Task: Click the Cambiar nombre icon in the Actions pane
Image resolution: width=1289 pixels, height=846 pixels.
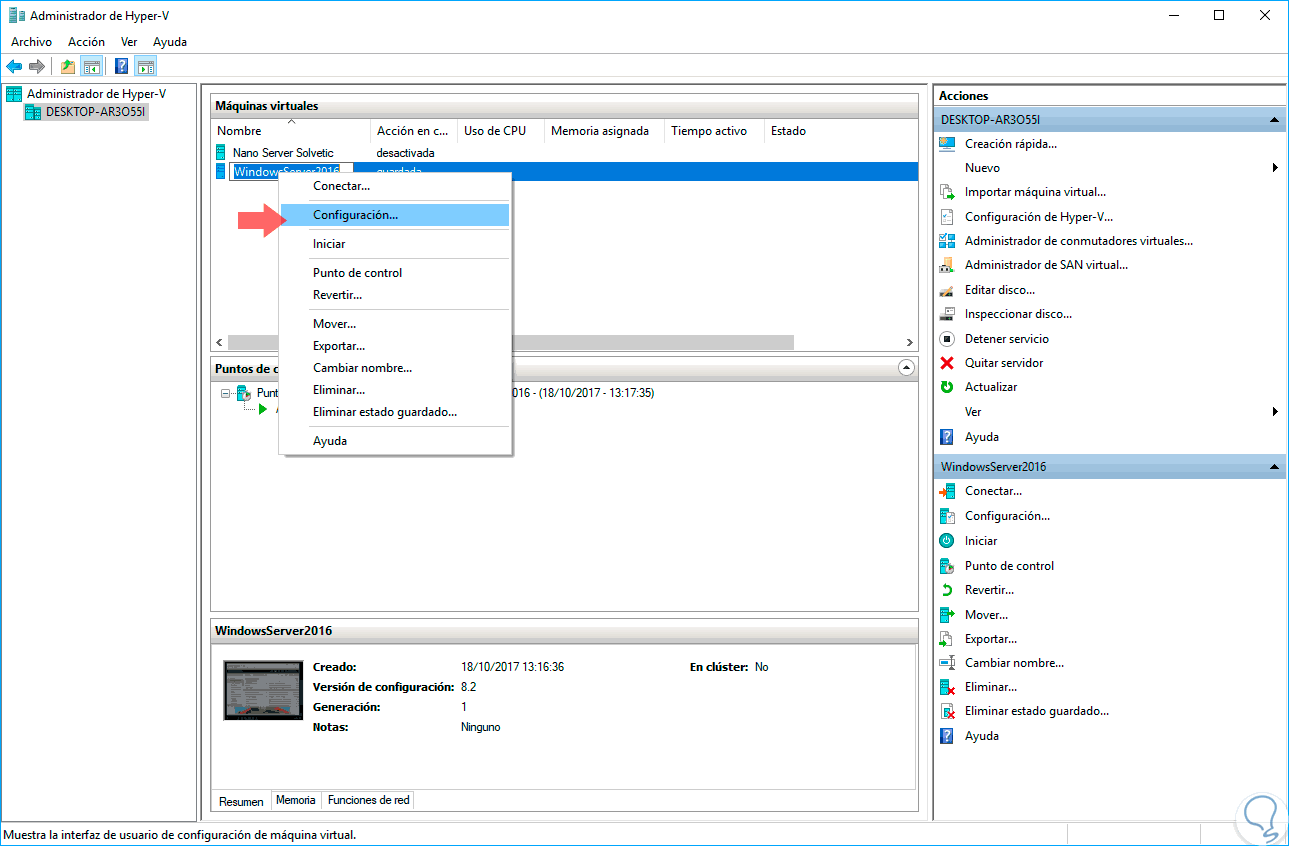Action: 947,663
